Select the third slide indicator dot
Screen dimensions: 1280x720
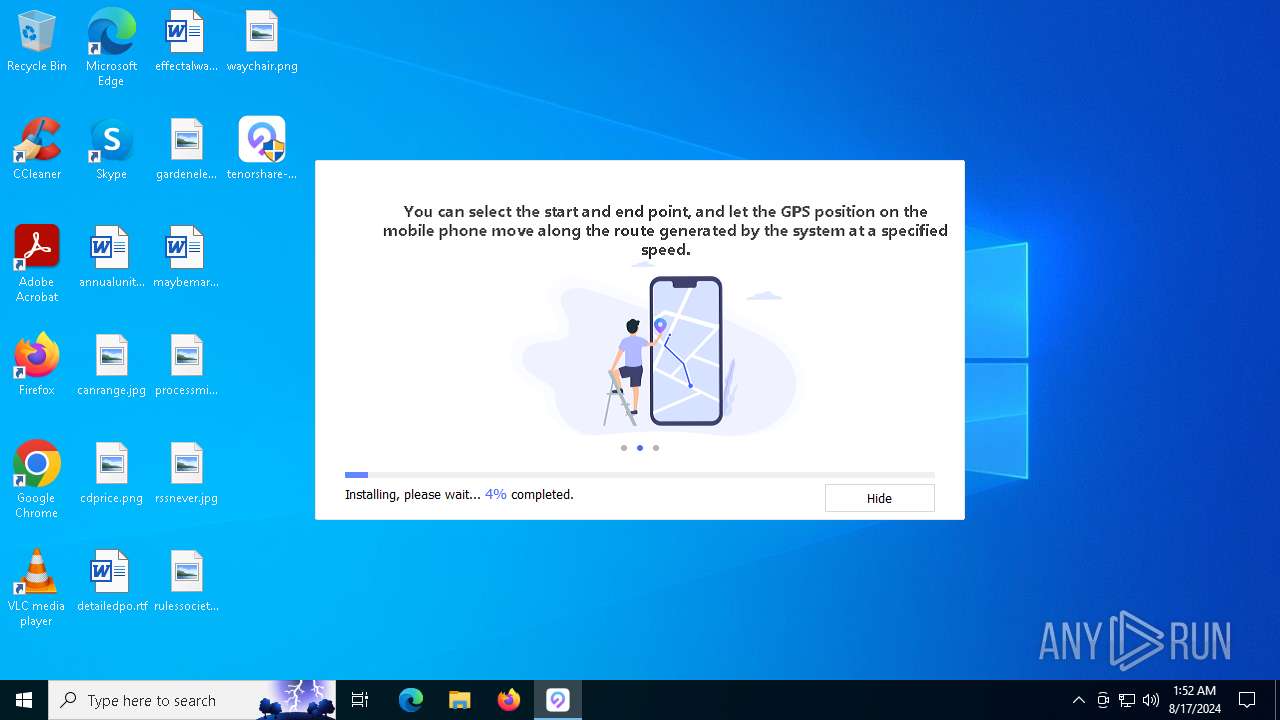[656, 448]
